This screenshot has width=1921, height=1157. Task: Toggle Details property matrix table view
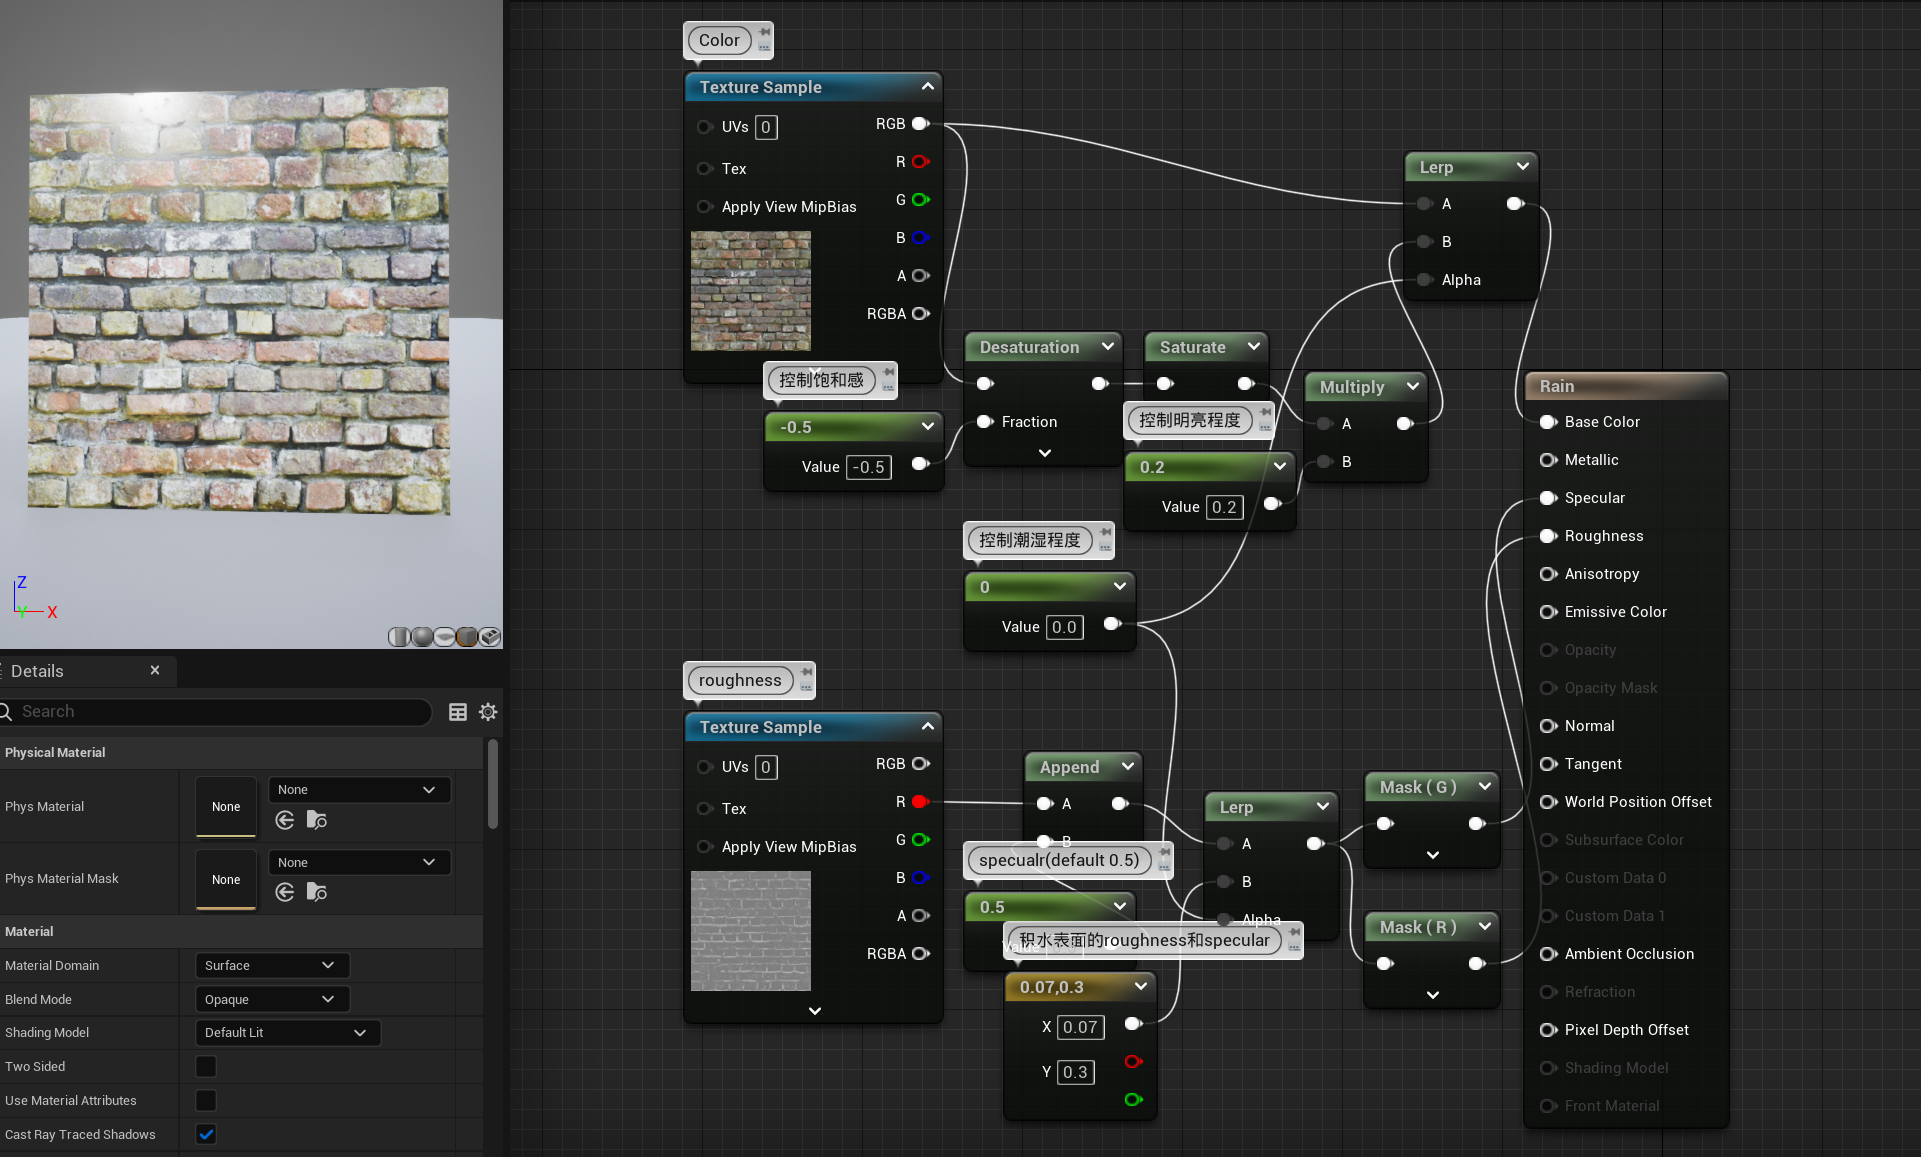pos(458,712)
